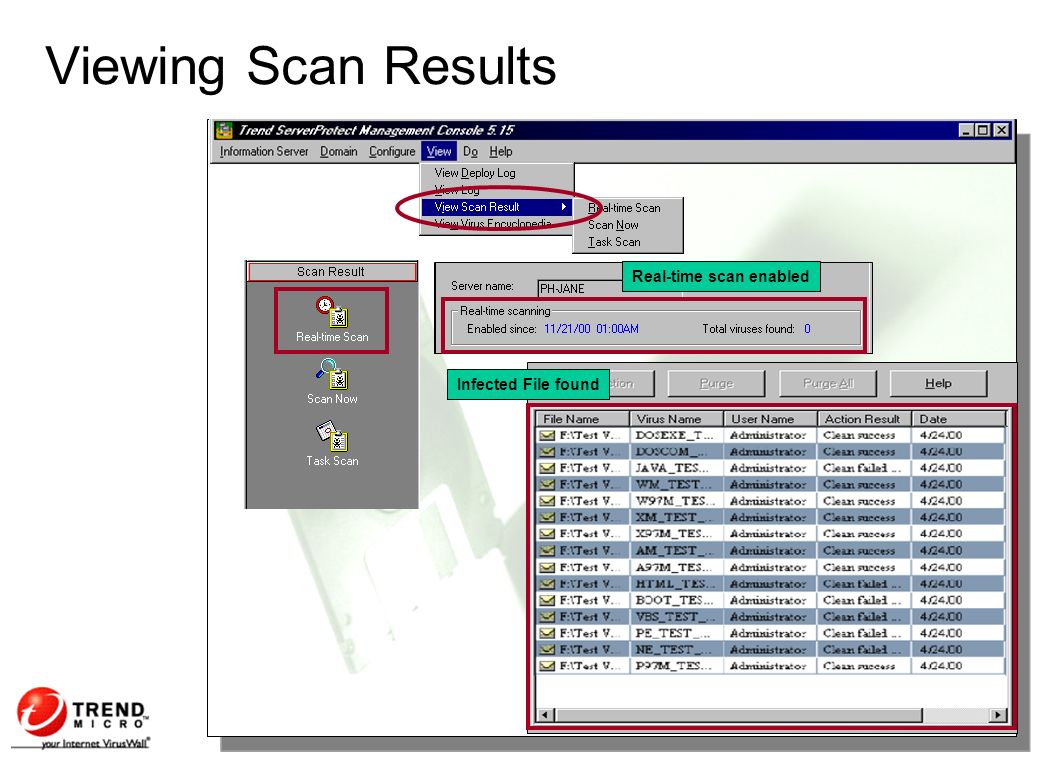Click envelope icon of the A97M_TES row
This screenshot has height=768, width=1056.
tap(548, 567)
